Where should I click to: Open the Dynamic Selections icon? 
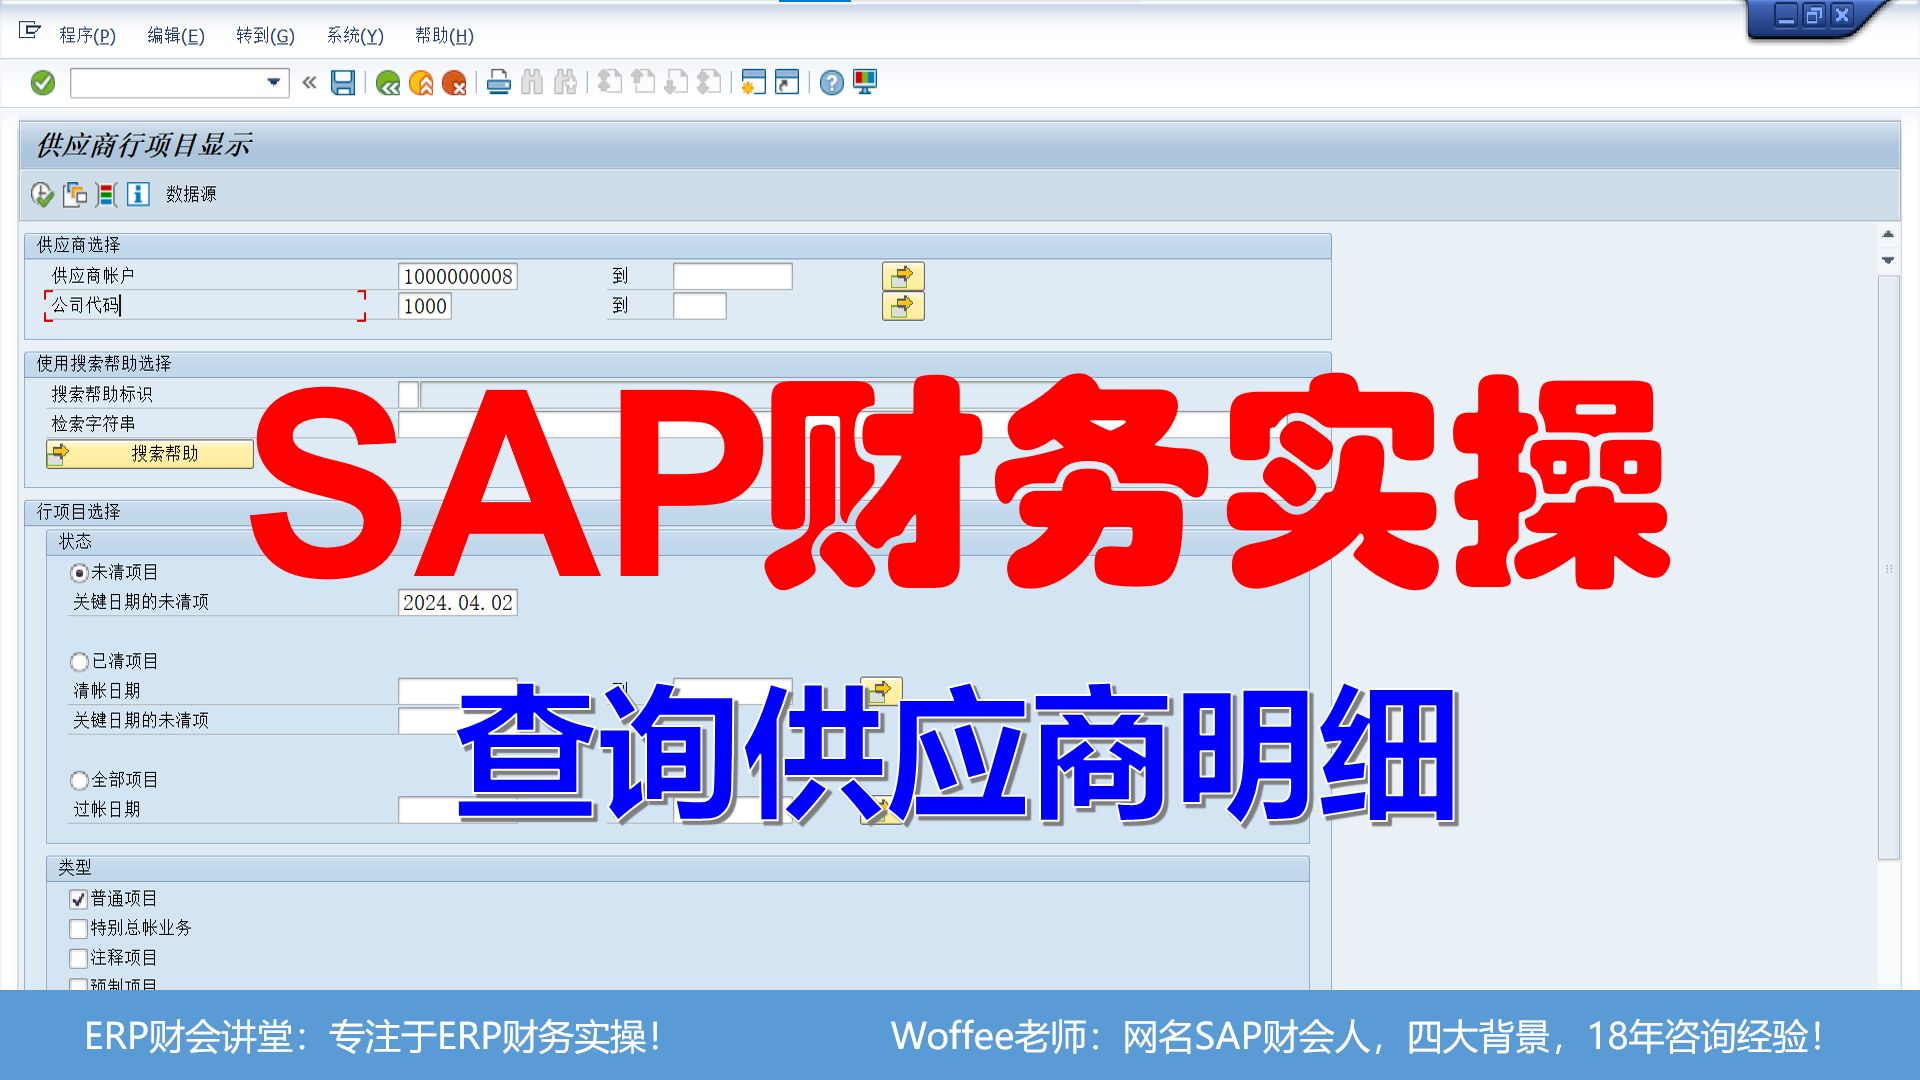(107, 194)
